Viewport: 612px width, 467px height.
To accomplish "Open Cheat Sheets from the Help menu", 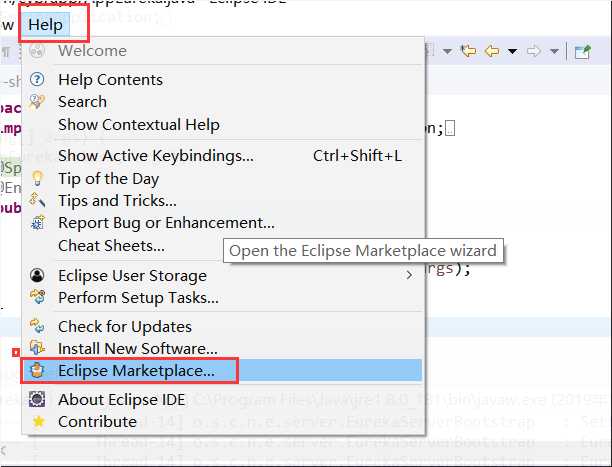I will click(111, 245).
